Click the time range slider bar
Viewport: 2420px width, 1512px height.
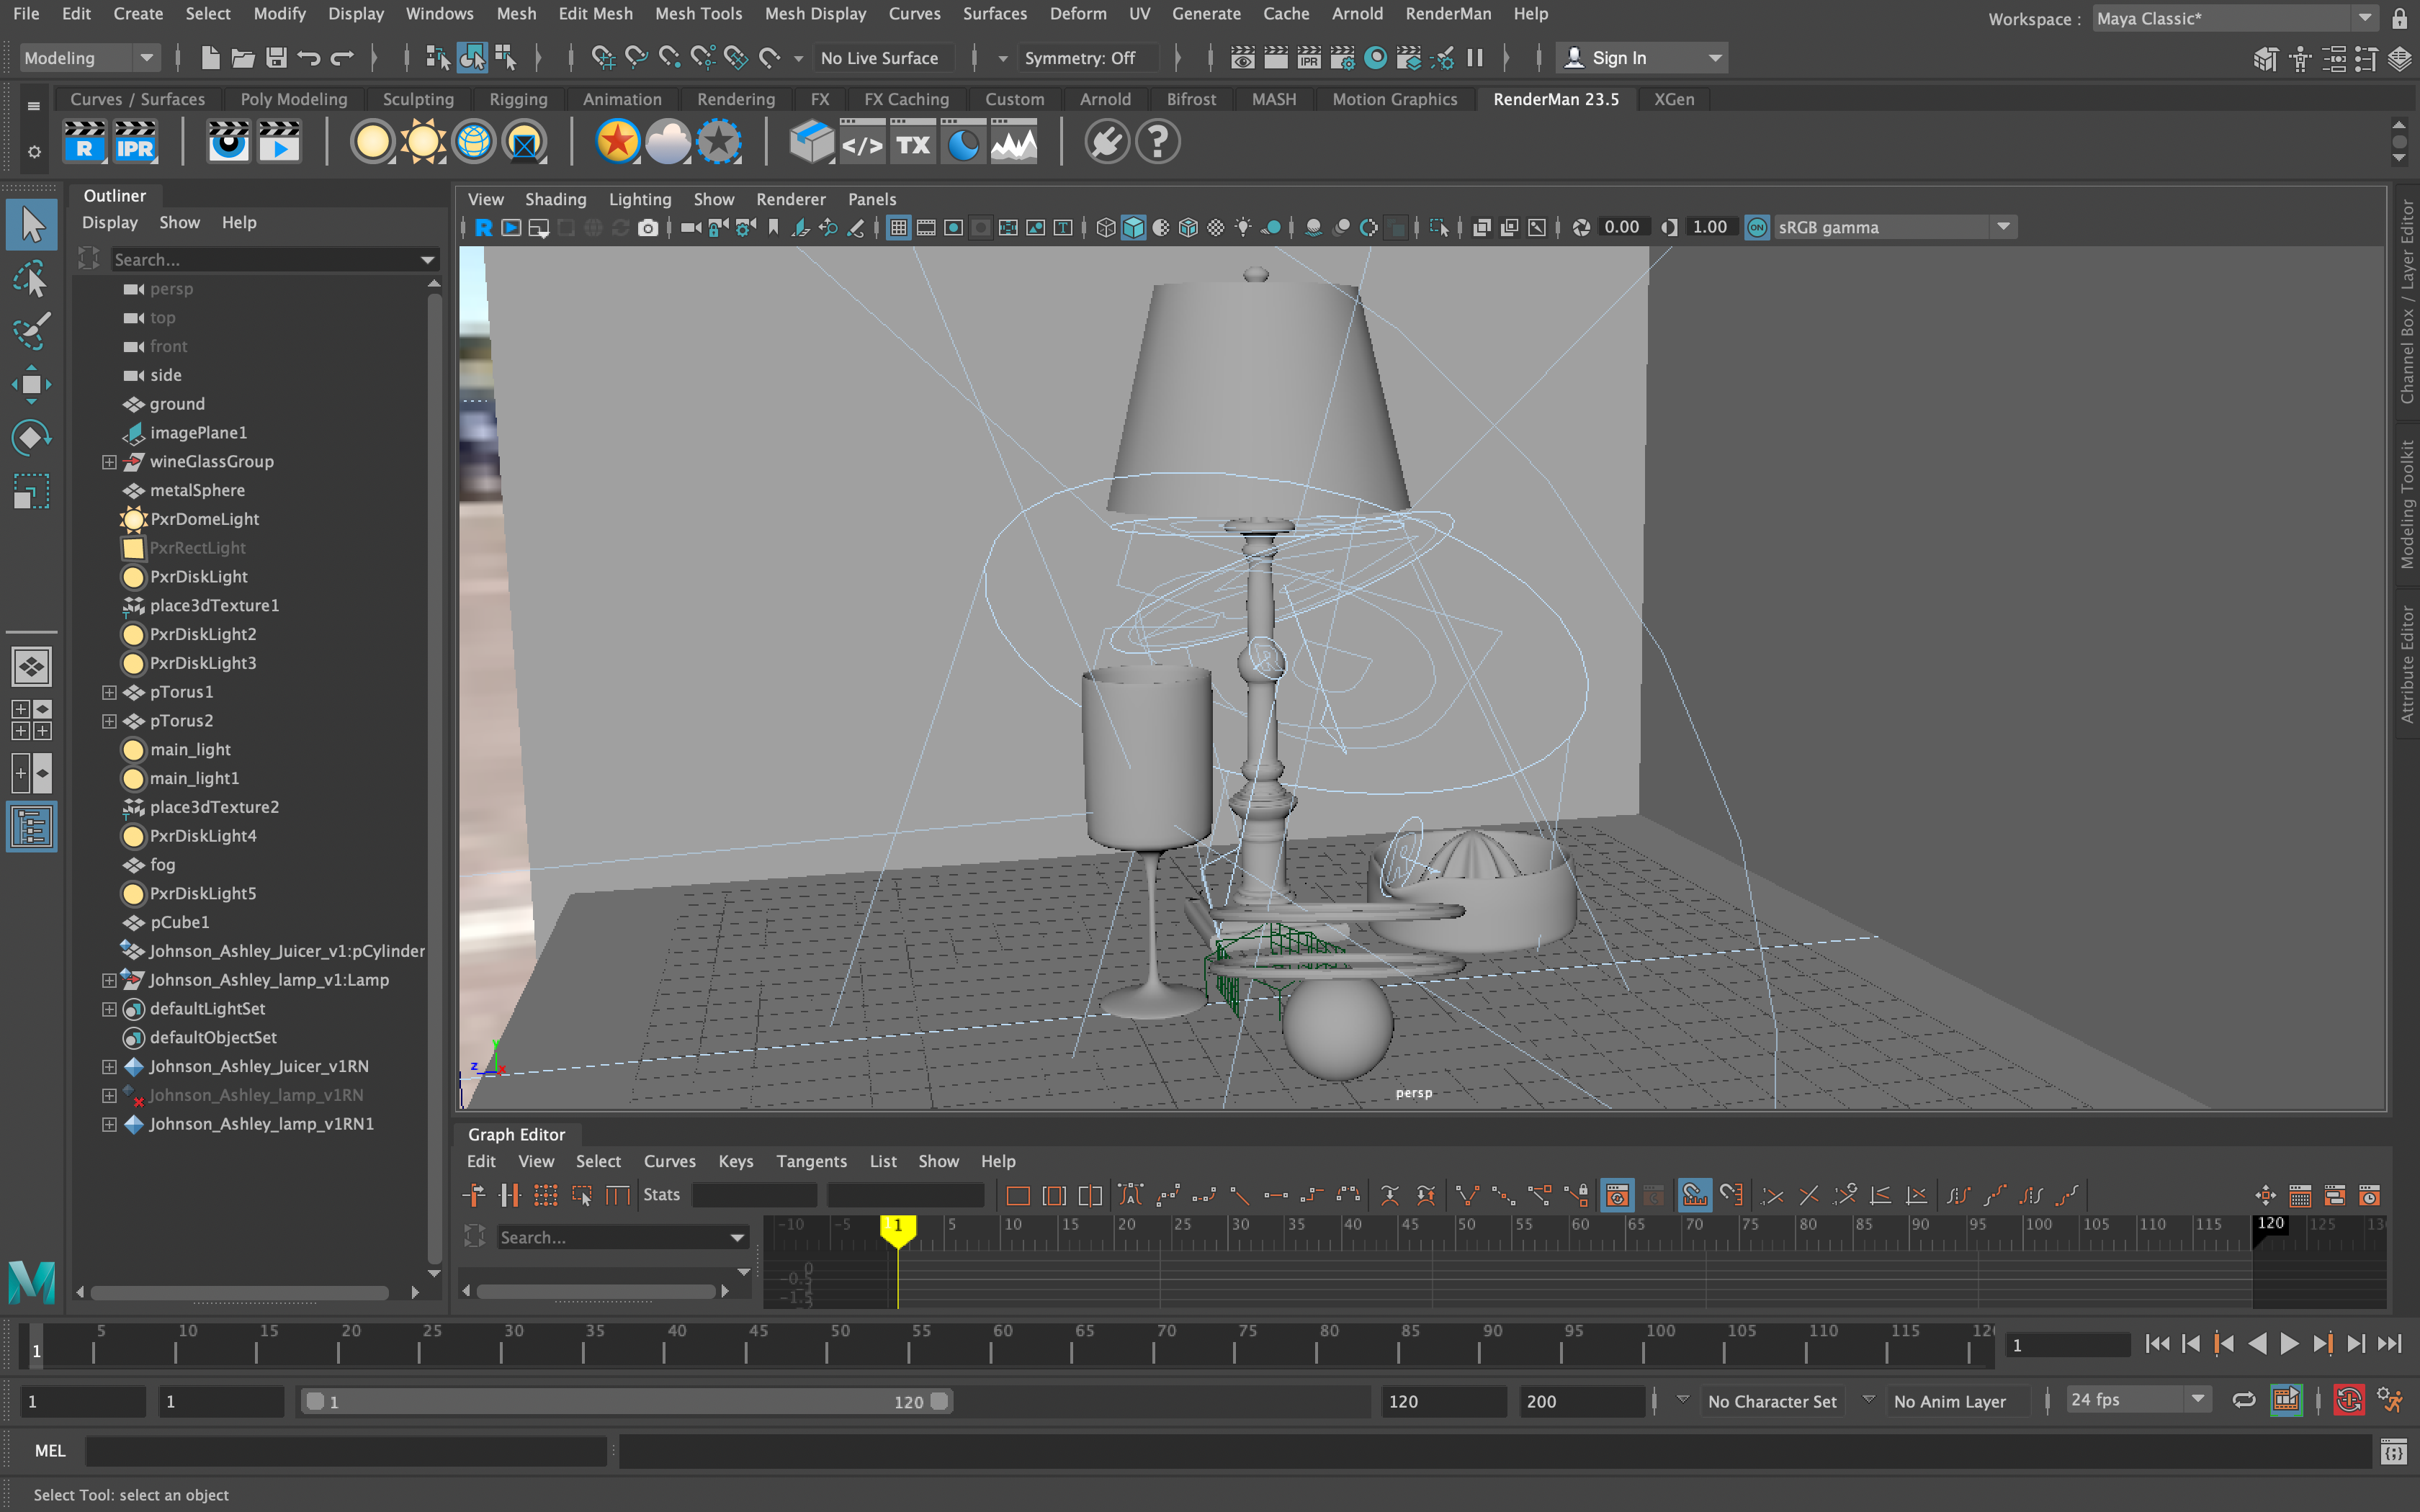tap(626, 1402)
